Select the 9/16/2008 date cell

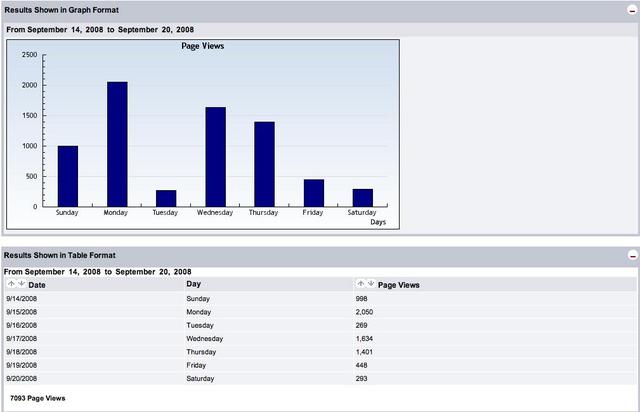point(22,325)
